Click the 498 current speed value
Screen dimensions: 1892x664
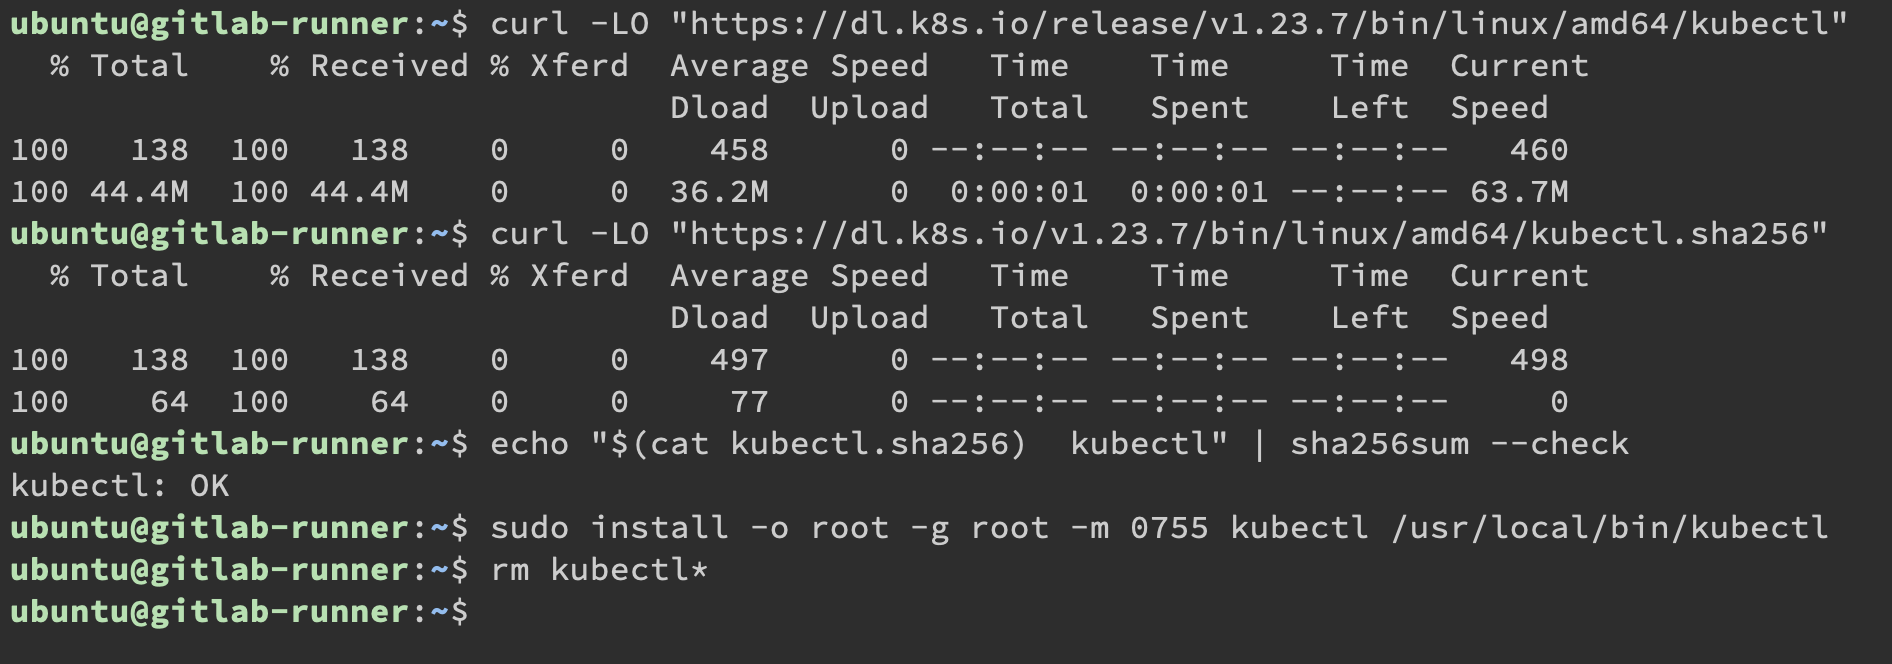(1539, 359)
